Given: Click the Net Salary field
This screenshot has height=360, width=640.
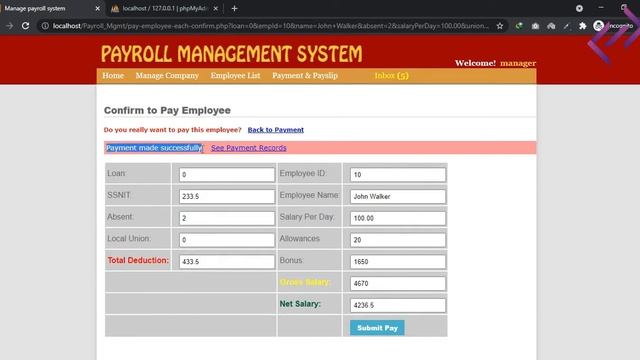Looking at the screenshot, I should coord(398,305).
